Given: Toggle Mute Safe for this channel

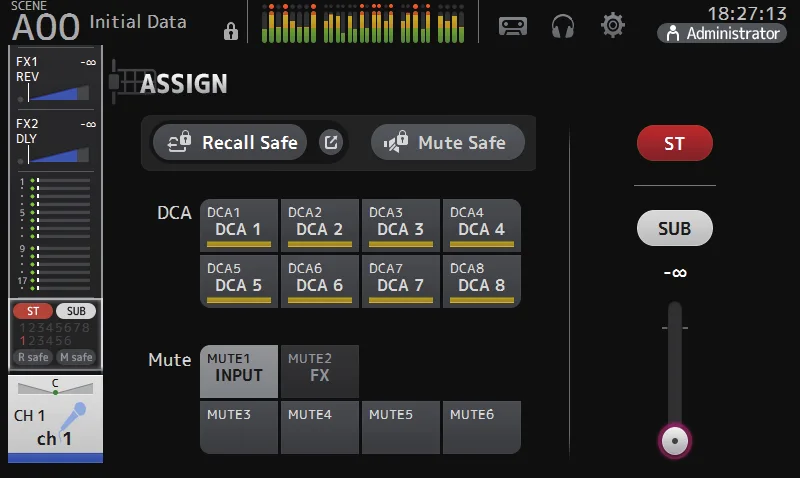Looking at the screenshot, I should (448, 142).
